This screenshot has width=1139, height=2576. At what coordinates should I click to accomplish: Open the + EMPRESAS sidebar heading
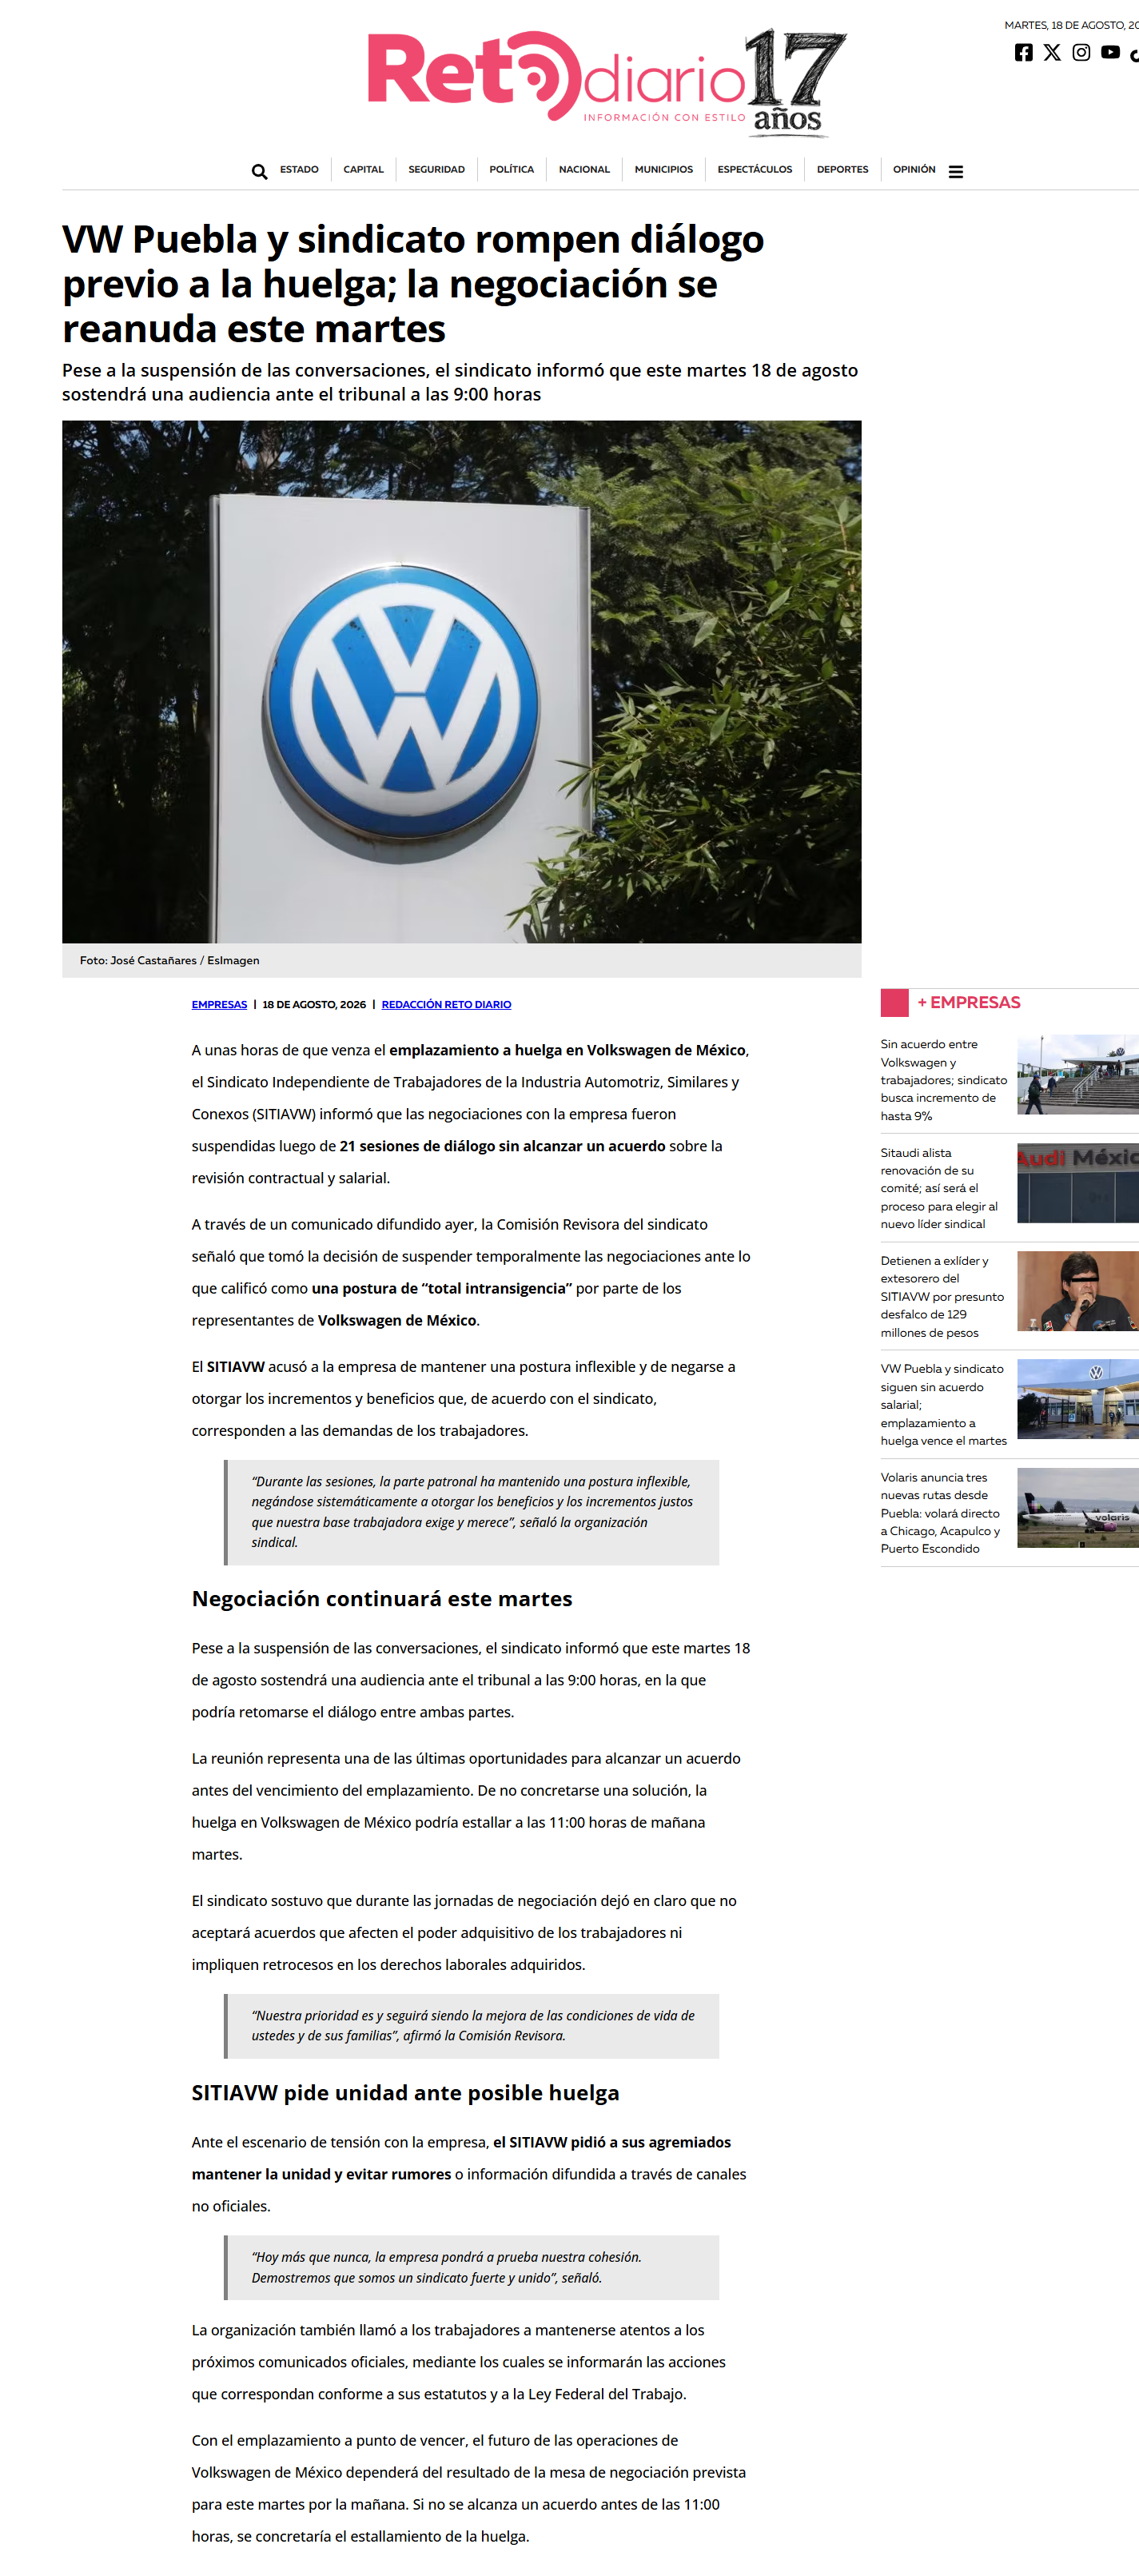tap(969, 1002)
